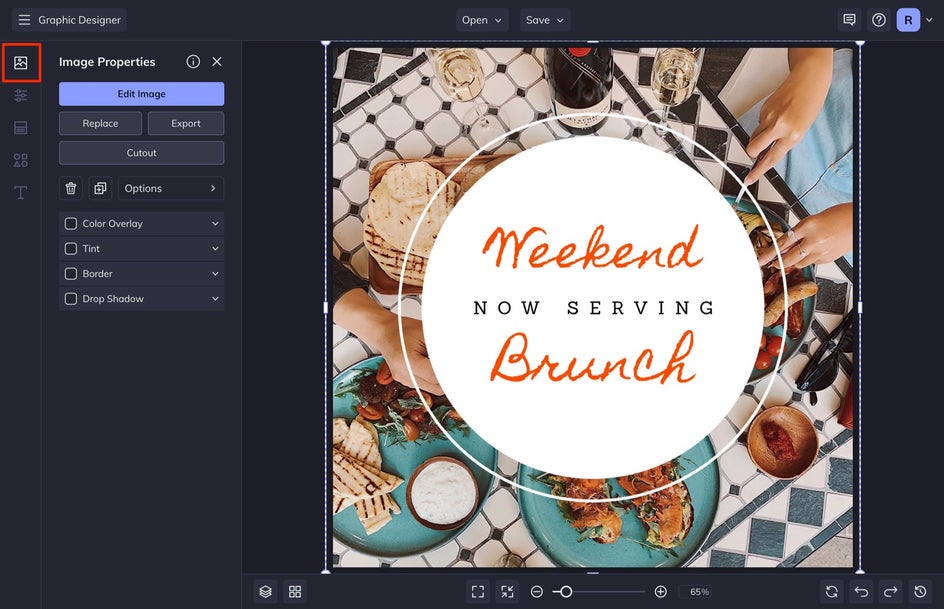944x609 pixels.
Task: Open the help question mark icon
Action: (x=879, y=20)
